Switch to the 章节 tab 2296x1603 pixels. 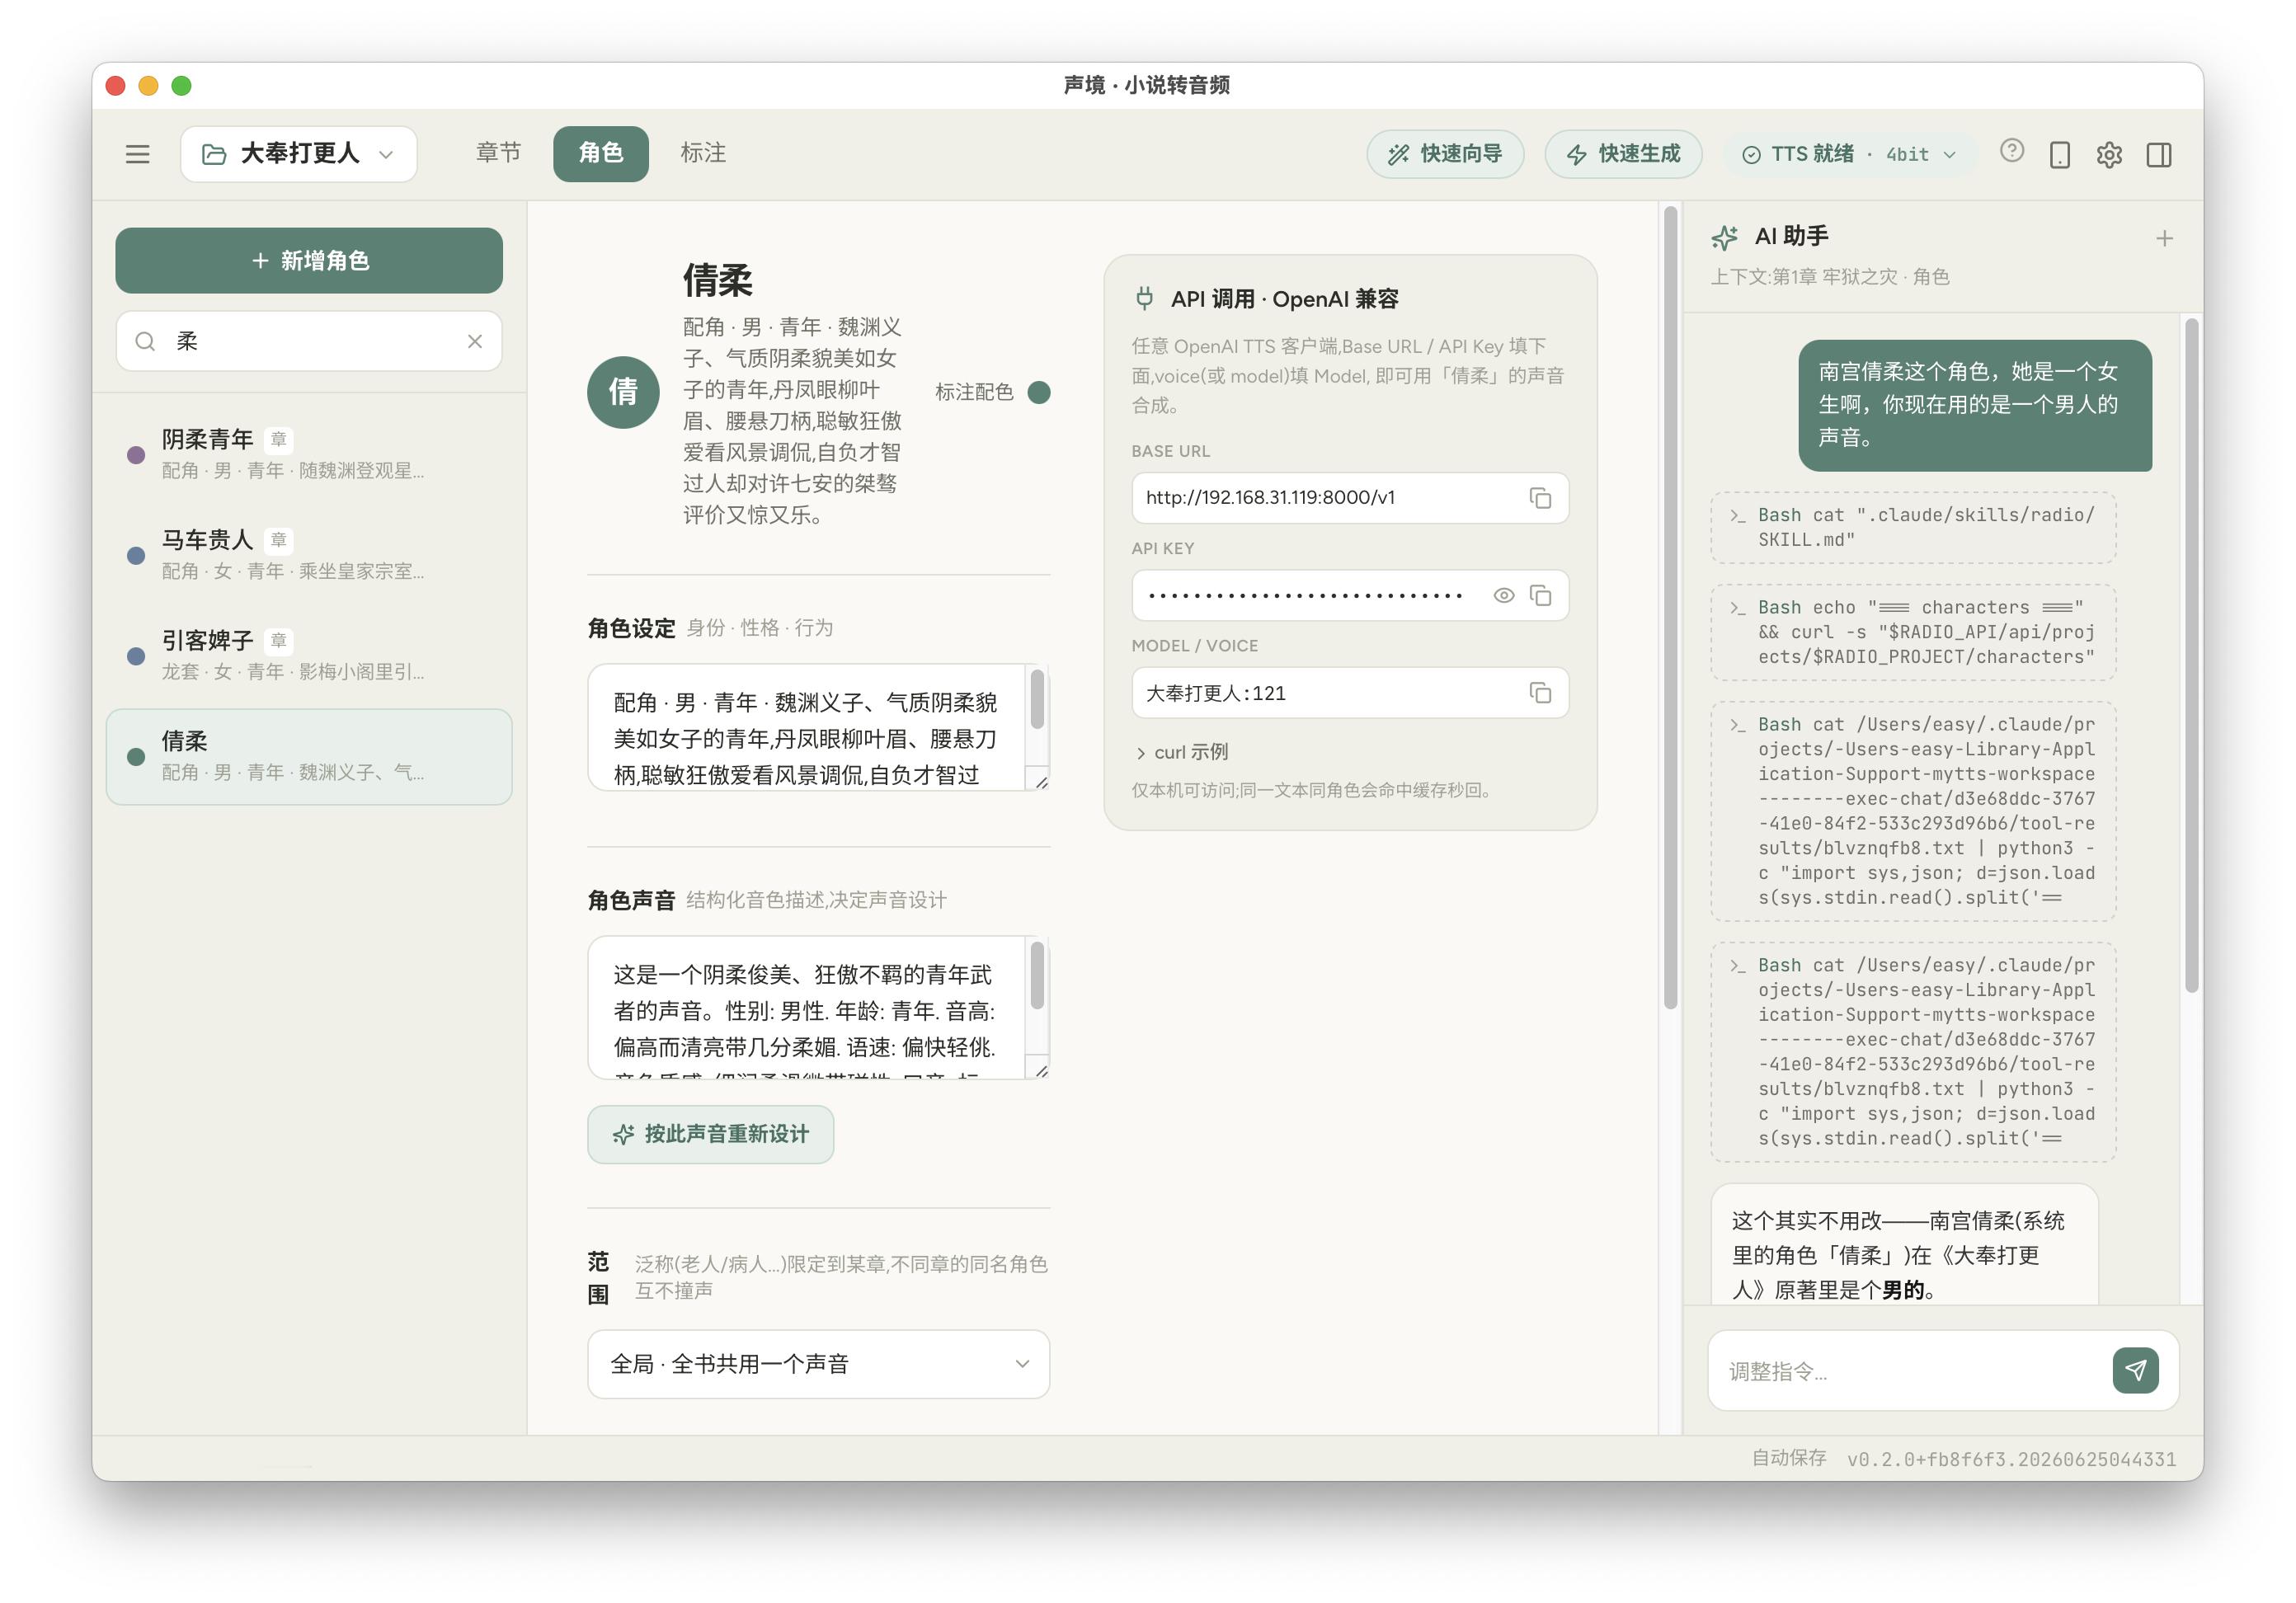[x=498, y=153]
